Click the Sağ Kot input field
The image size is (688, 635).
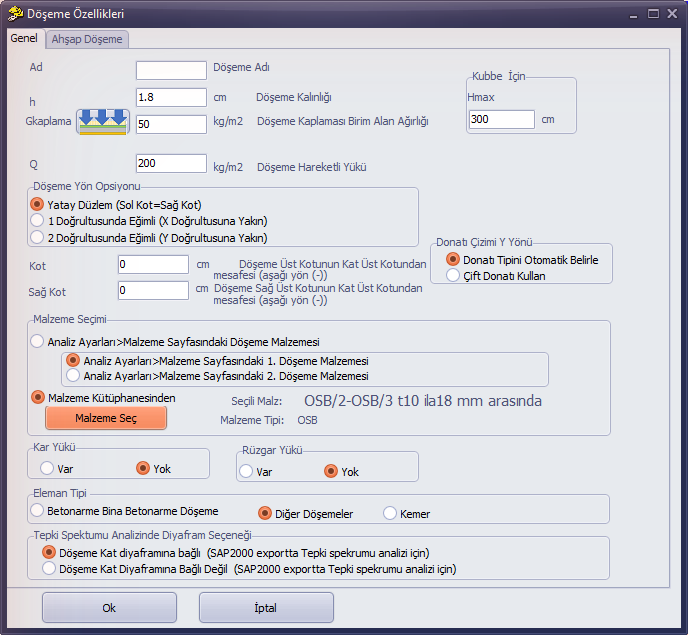click(153, 290)
